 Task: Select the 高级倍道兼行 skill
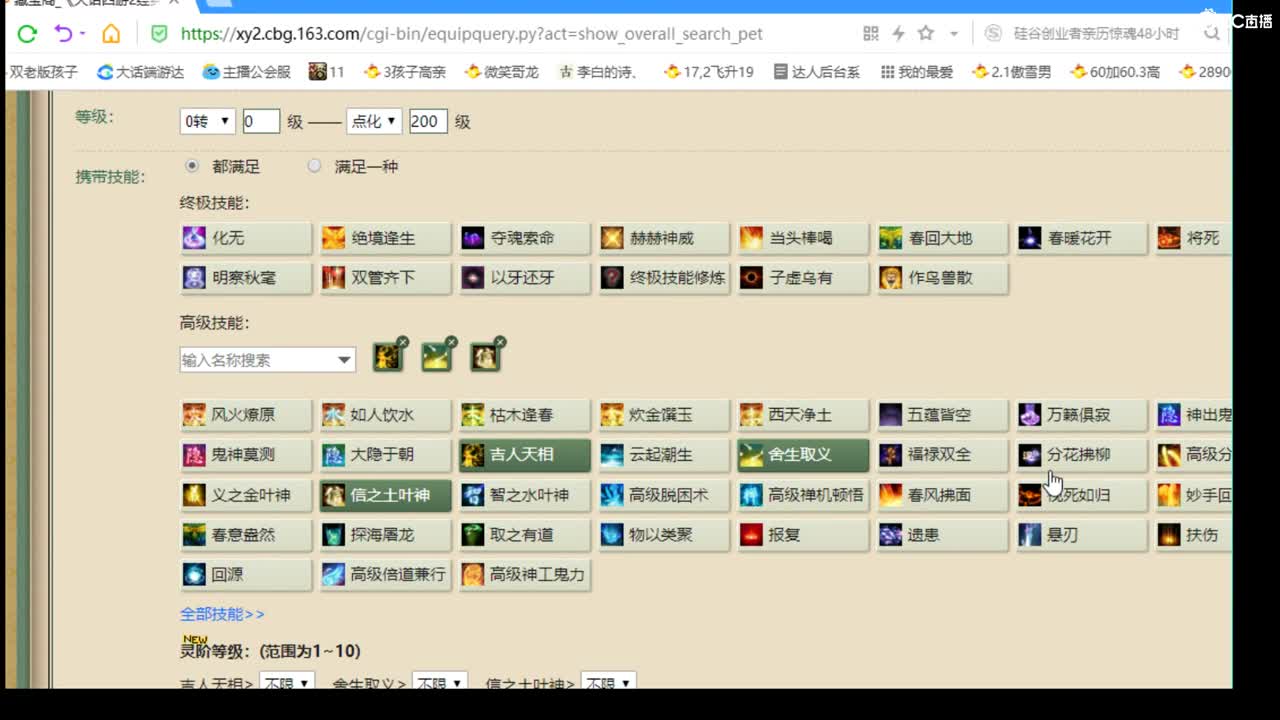(385, 575)
